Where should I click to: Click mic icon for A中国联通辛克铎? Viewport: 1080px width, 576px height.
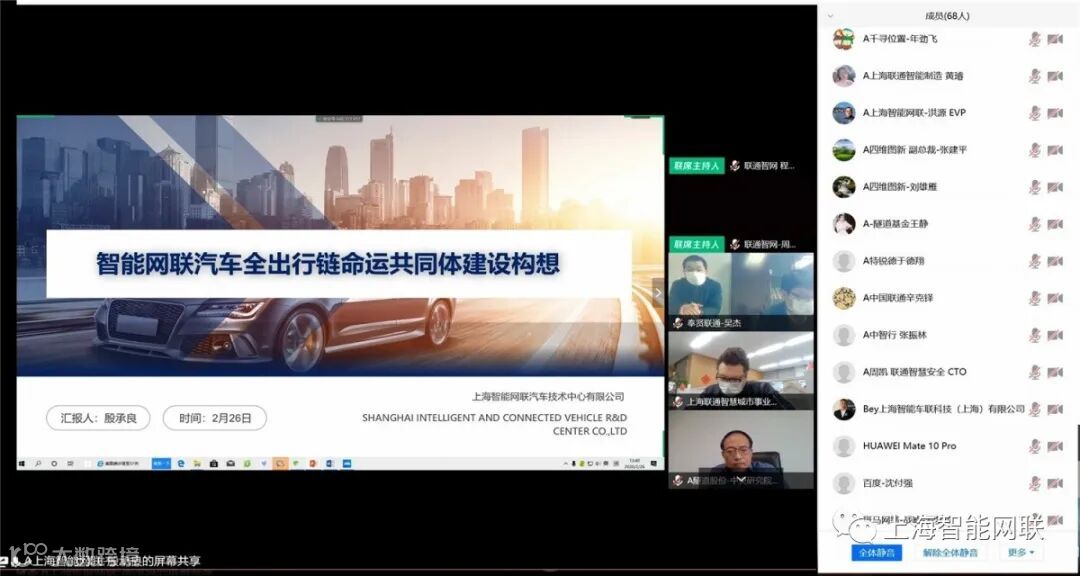coord(1035,298)
